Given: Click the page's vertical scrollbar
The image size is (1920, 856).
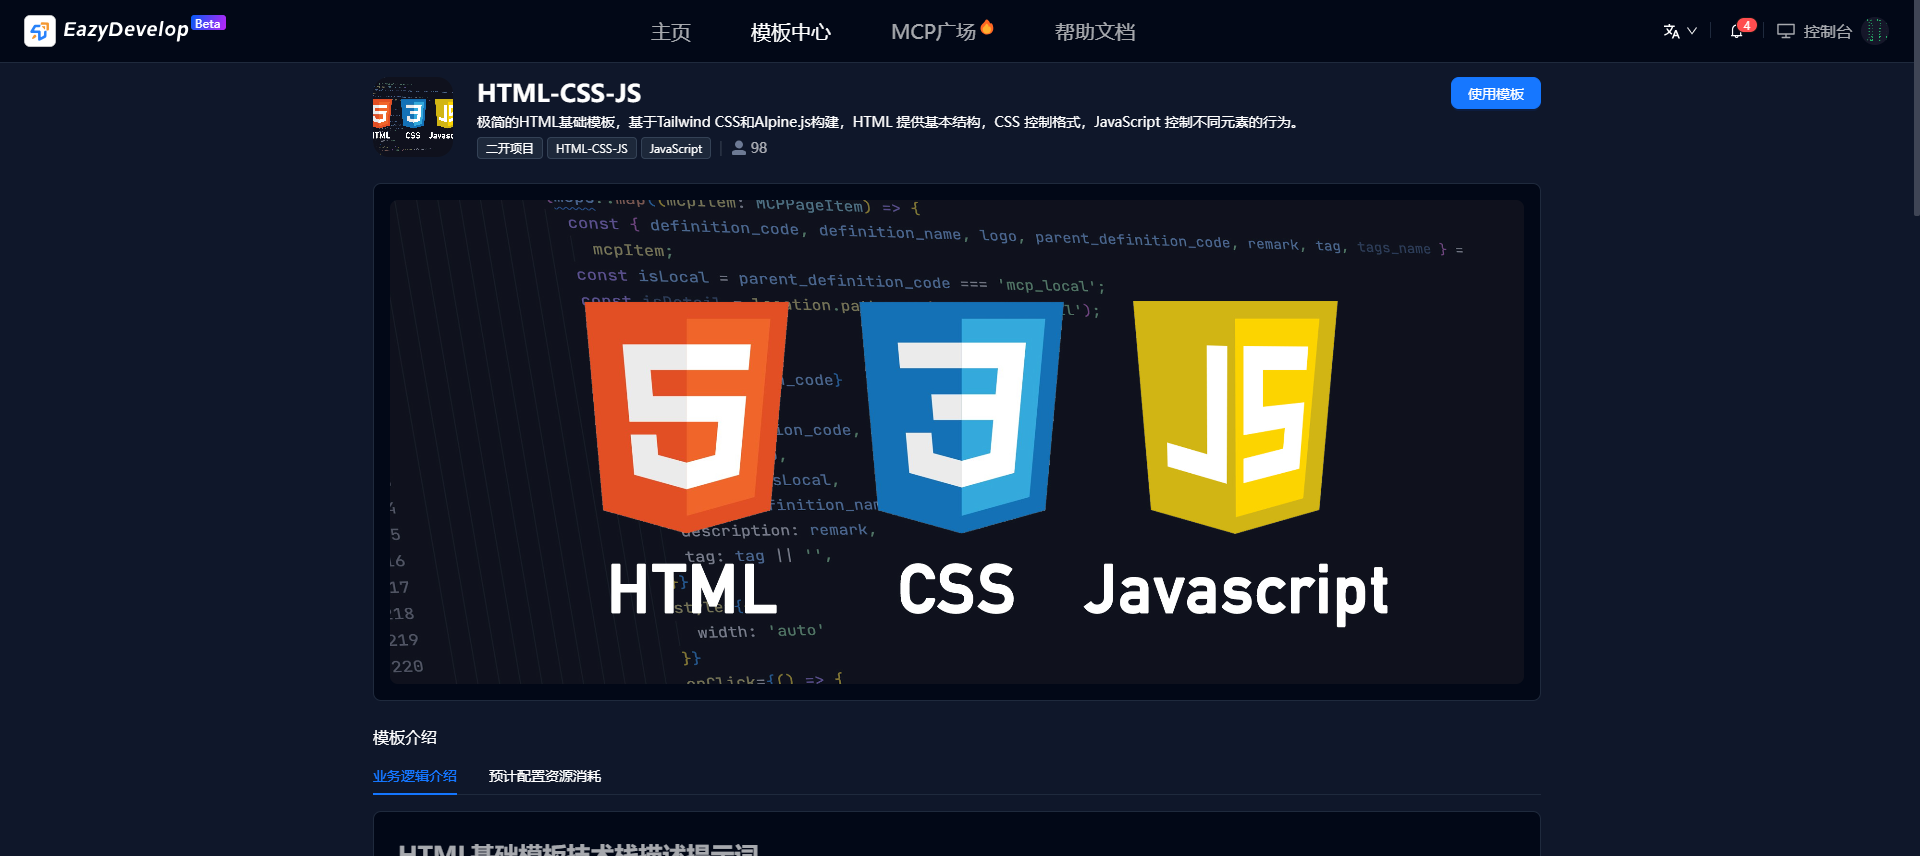Looking at the screenshot, I should pyautogui.click(x=1915, y=110).
